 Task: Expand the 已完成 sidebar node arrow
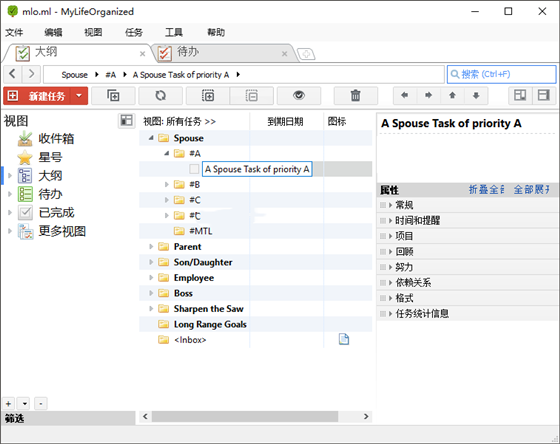point(10,213)
